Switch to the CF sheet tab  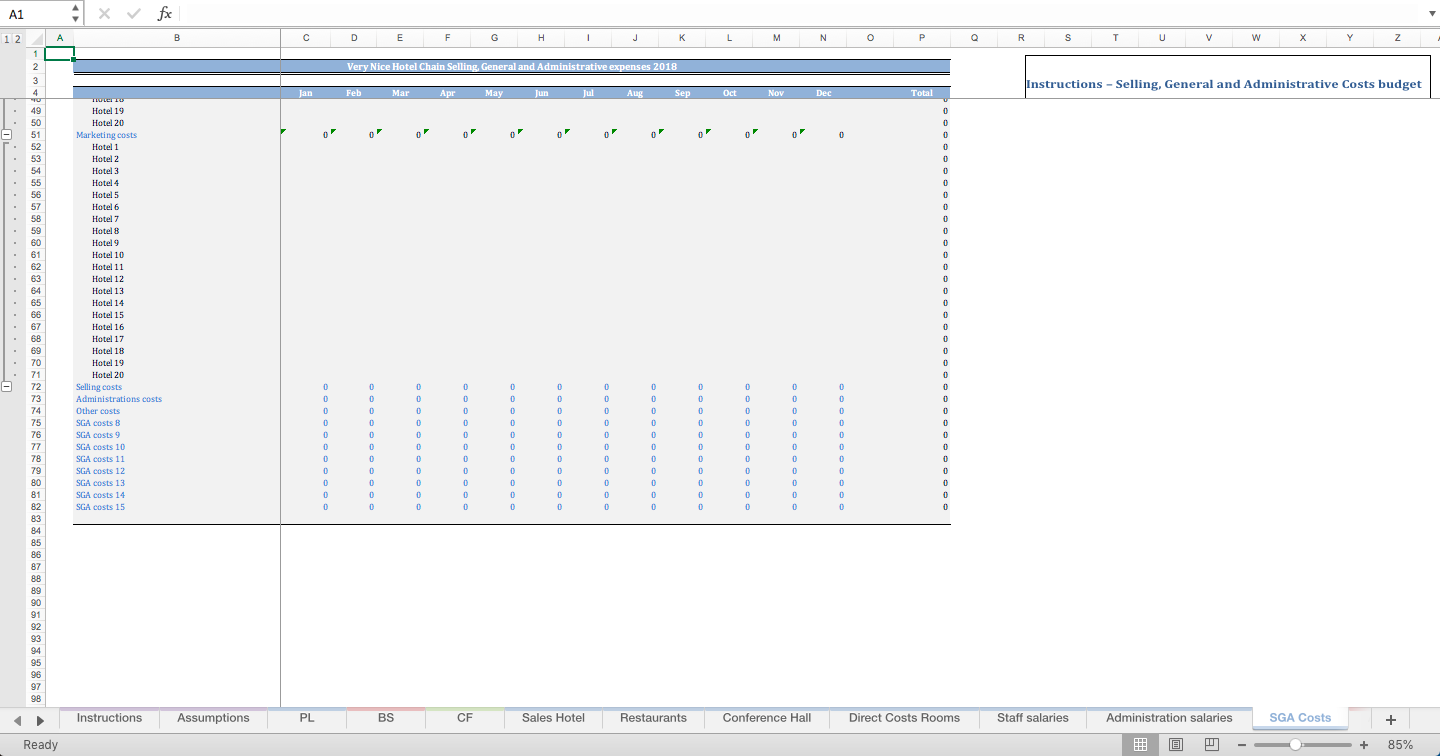coord(465,718)
